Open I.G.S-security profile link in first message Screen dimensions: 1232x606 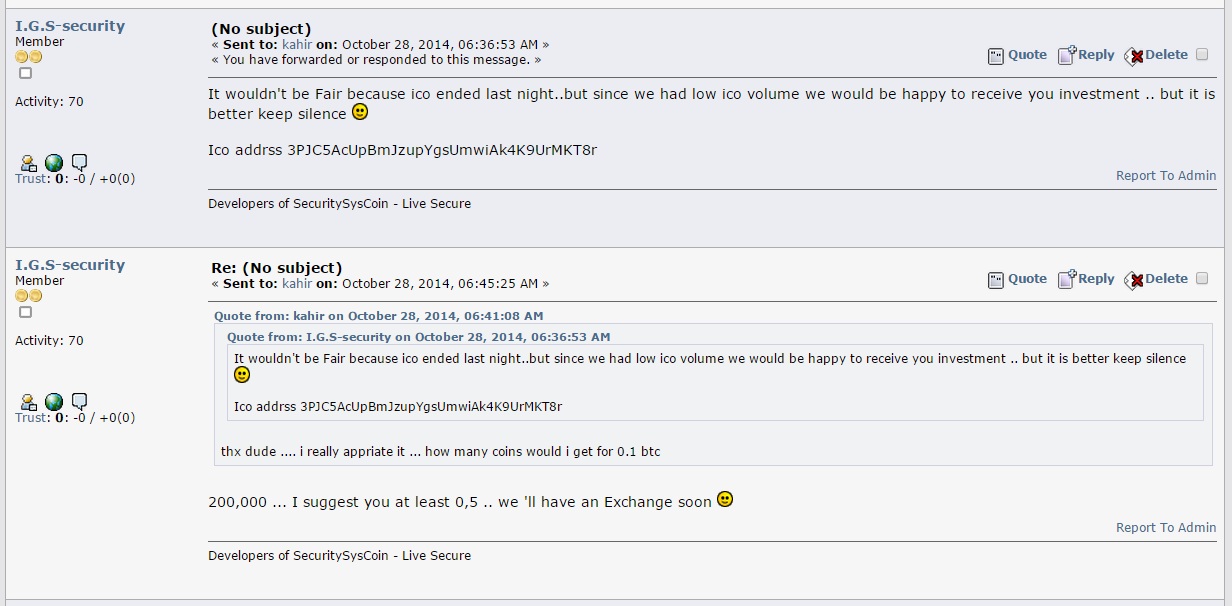tap(70, 26)
